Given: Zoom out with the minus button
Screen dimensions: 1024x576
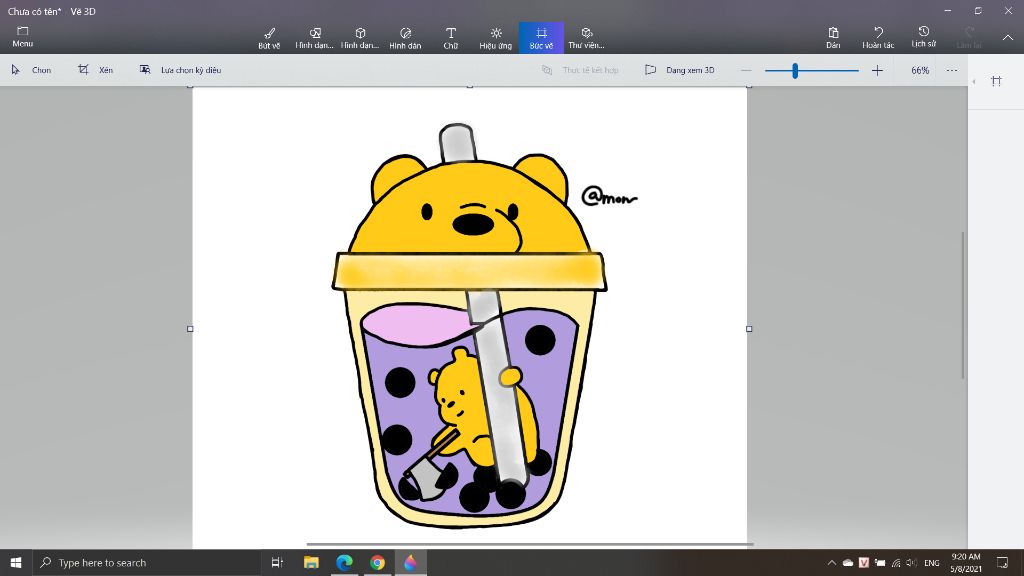Looking at the screenshot, I should [746, 70].
